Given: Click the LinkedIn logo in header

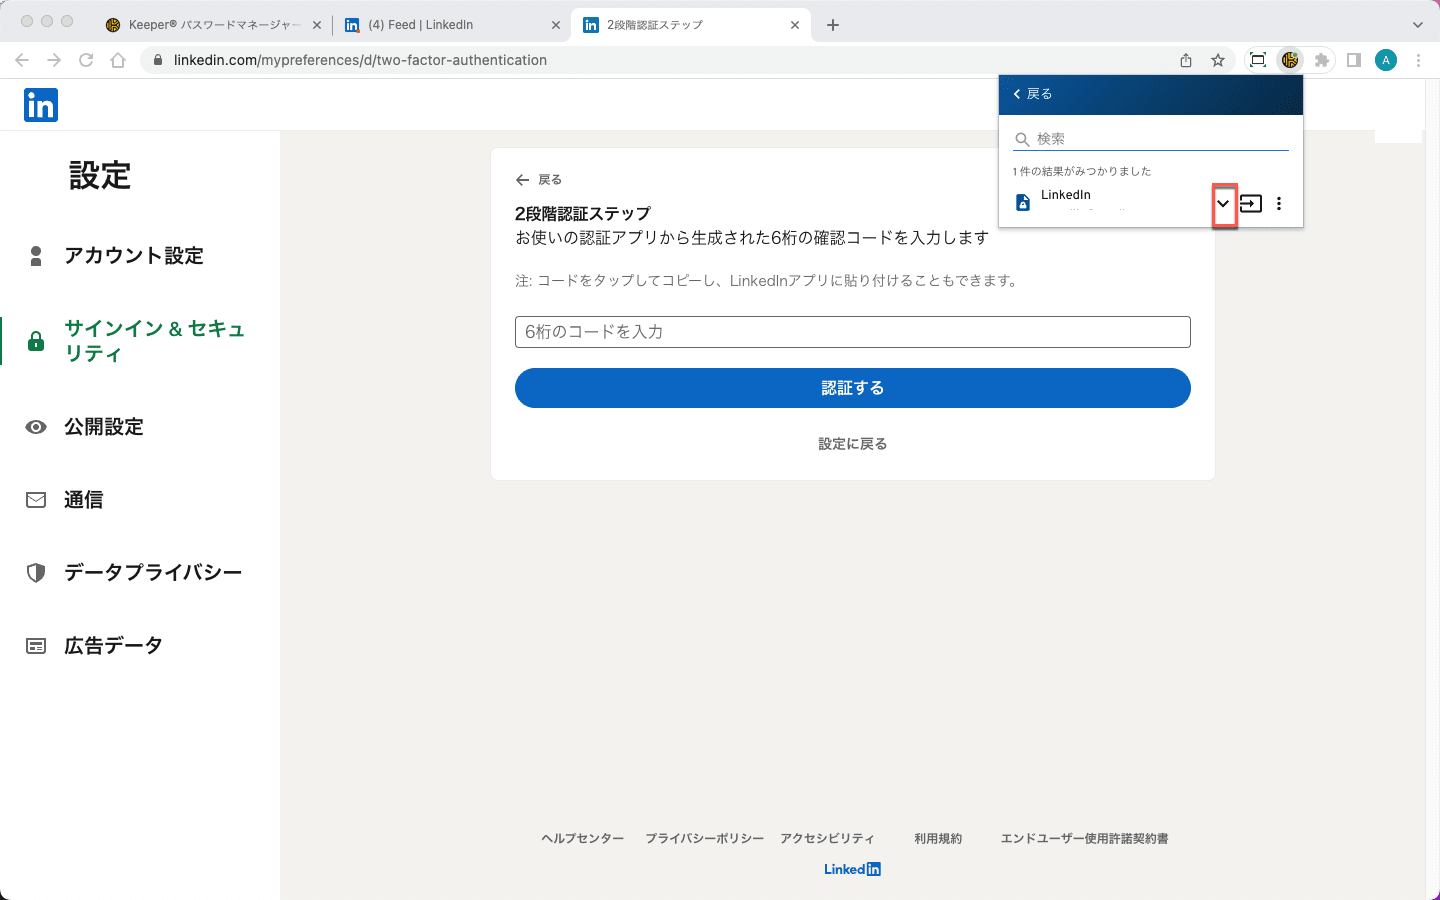Looking at the screenshot, I should pyautogui.click(x=41, y=105).
